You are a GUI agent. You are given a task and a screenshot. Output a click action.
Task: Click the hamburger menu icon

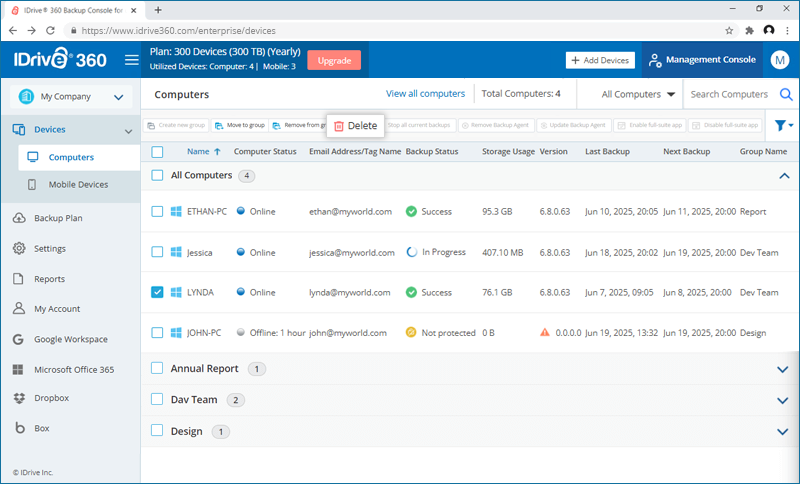point(131,60)
